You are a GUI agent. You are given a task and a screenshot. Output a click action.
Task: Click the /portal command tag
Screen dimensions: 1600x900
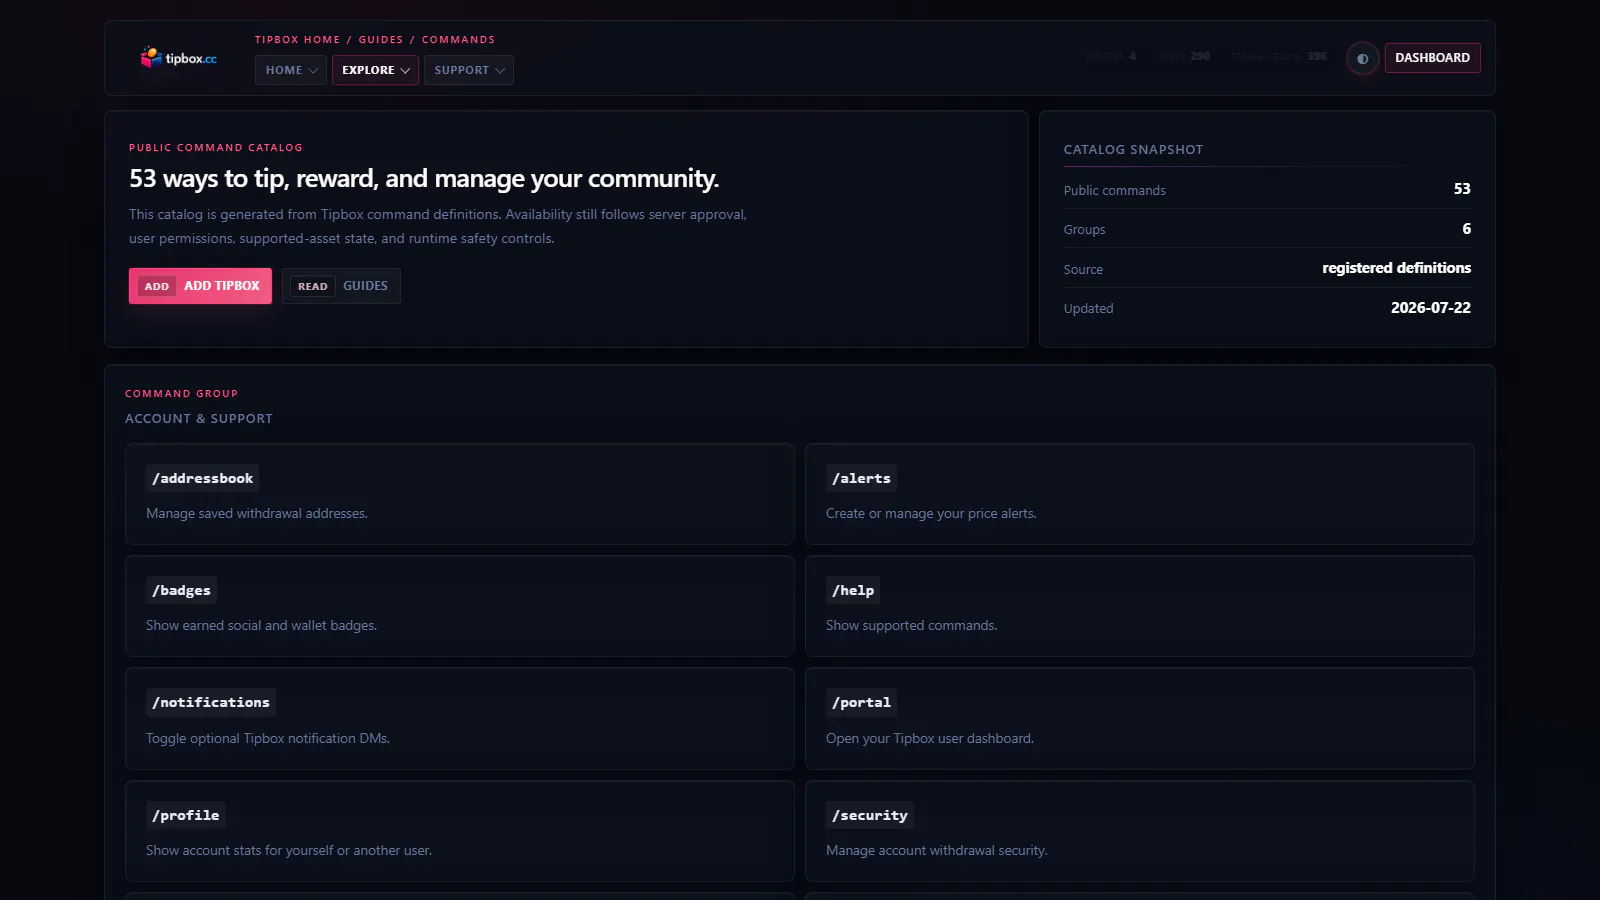(861, 702)
